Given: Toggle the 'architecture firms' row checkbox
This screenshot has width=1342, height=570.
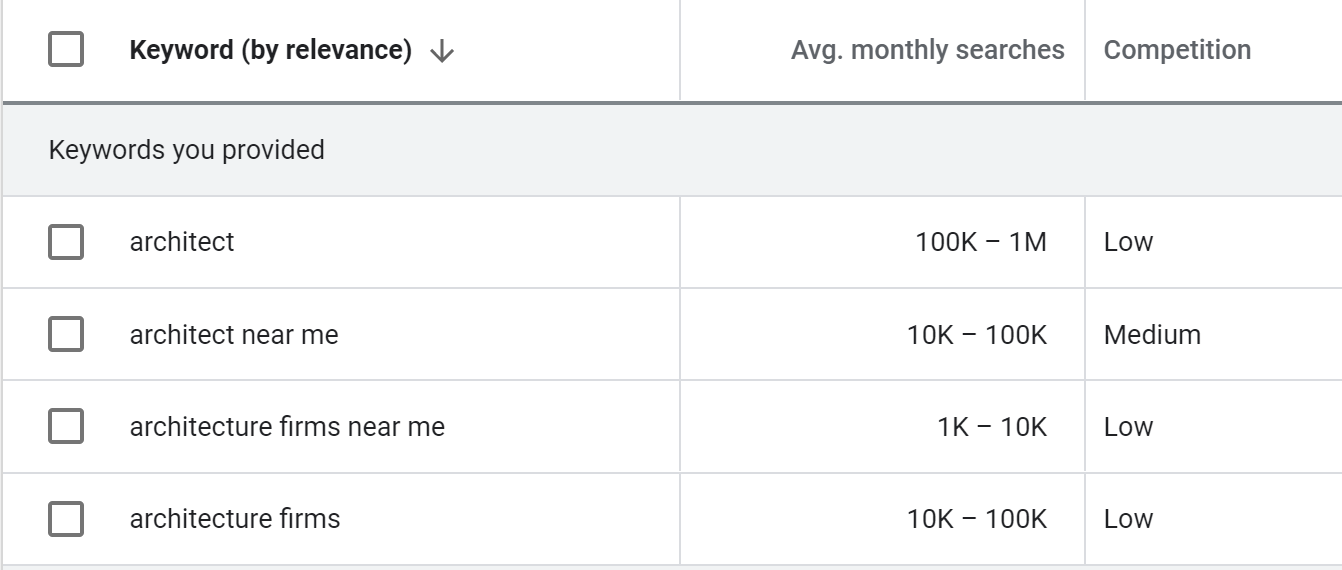Looking at the screenshot, I should tap(66, 519).
